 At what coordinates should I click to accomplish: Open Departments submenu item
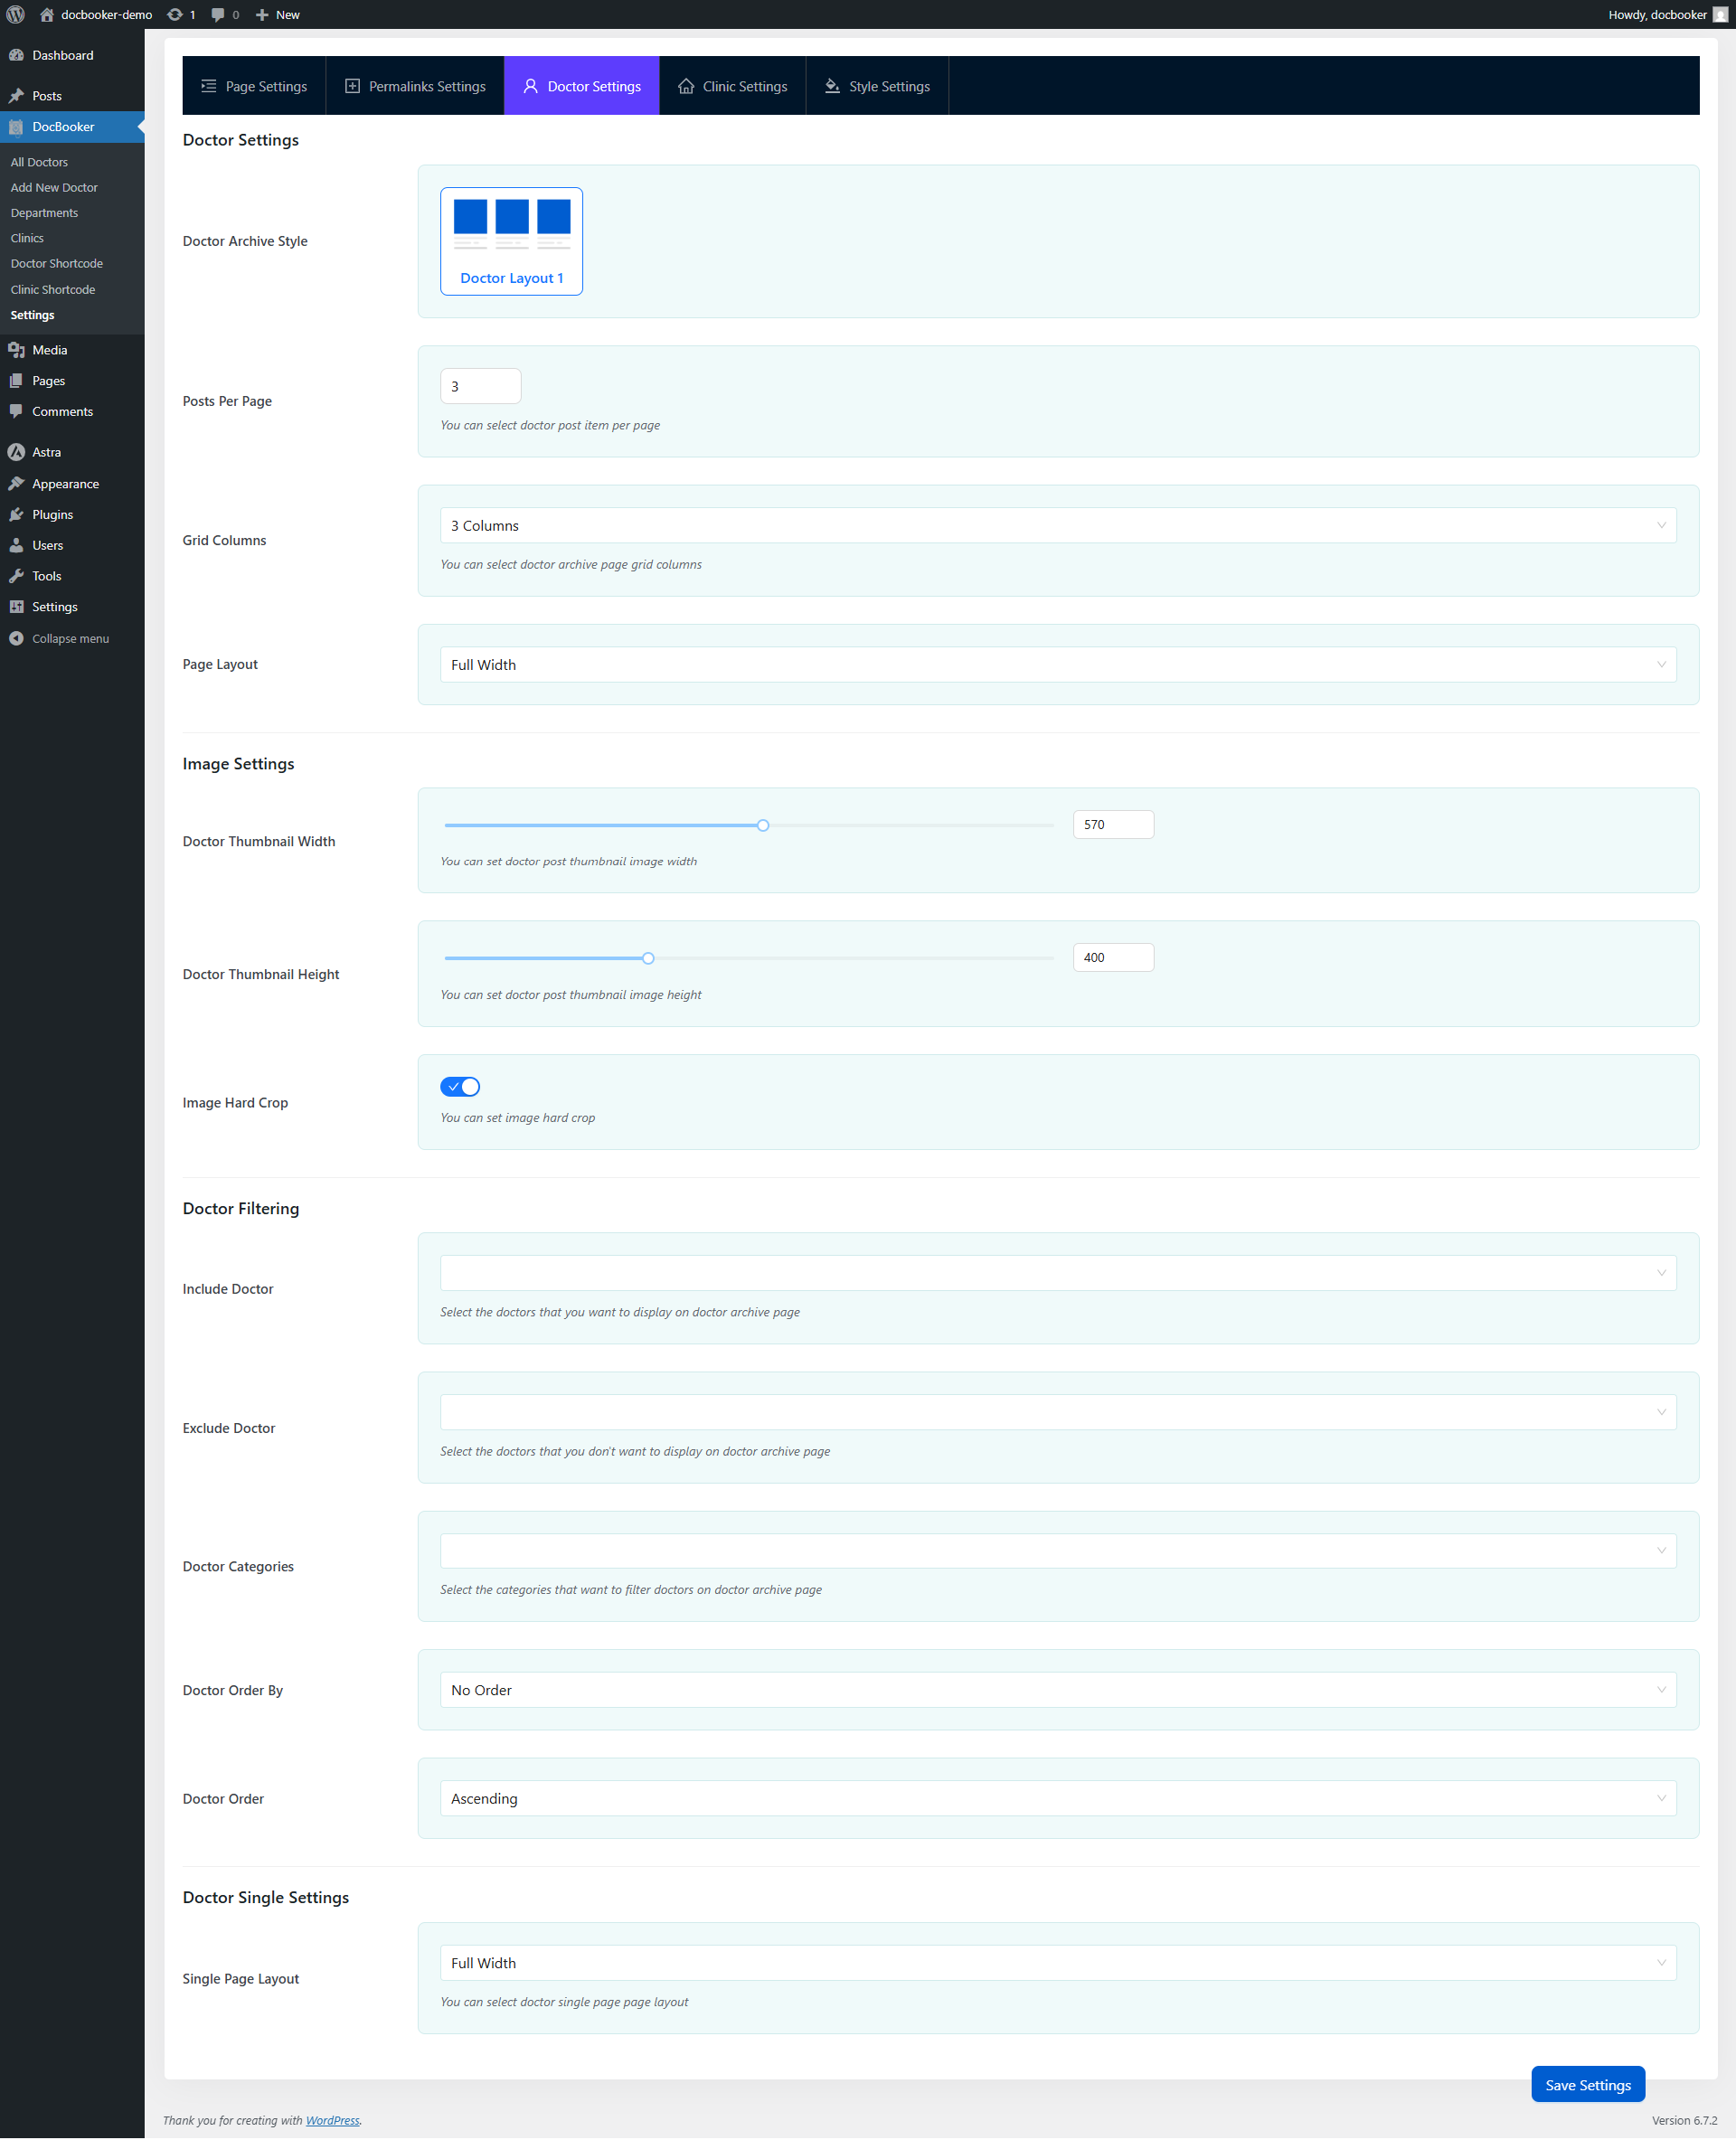coord(44,213)
